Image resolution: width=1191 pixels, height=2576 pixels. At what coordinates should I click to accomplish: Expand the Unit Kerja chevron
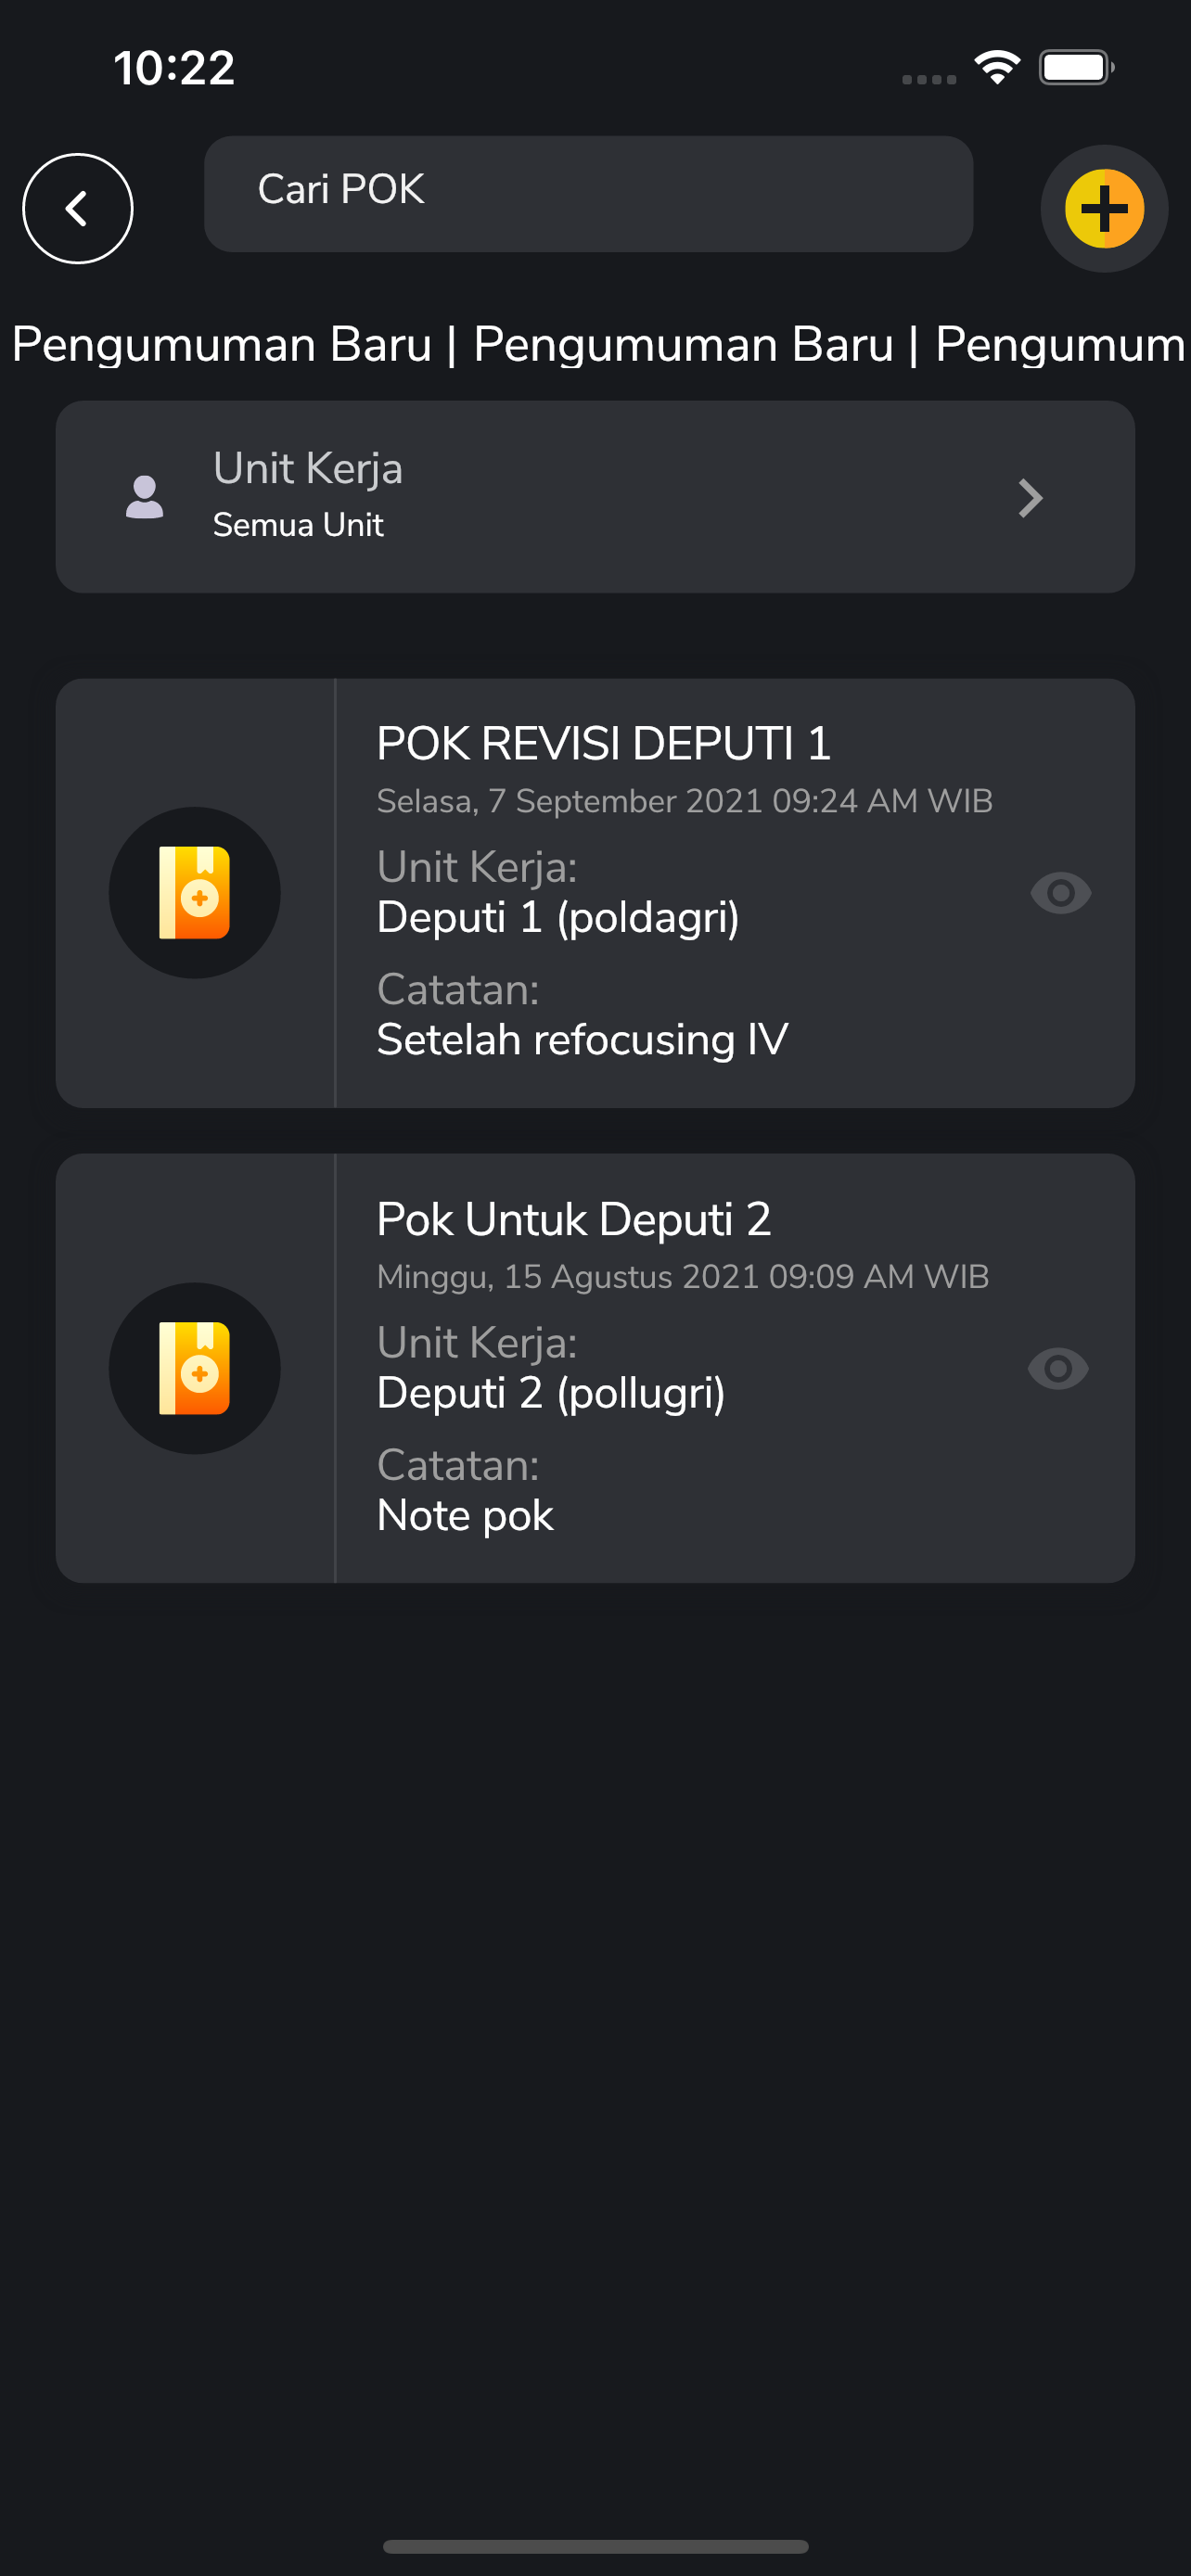[x=1031, y=498]
